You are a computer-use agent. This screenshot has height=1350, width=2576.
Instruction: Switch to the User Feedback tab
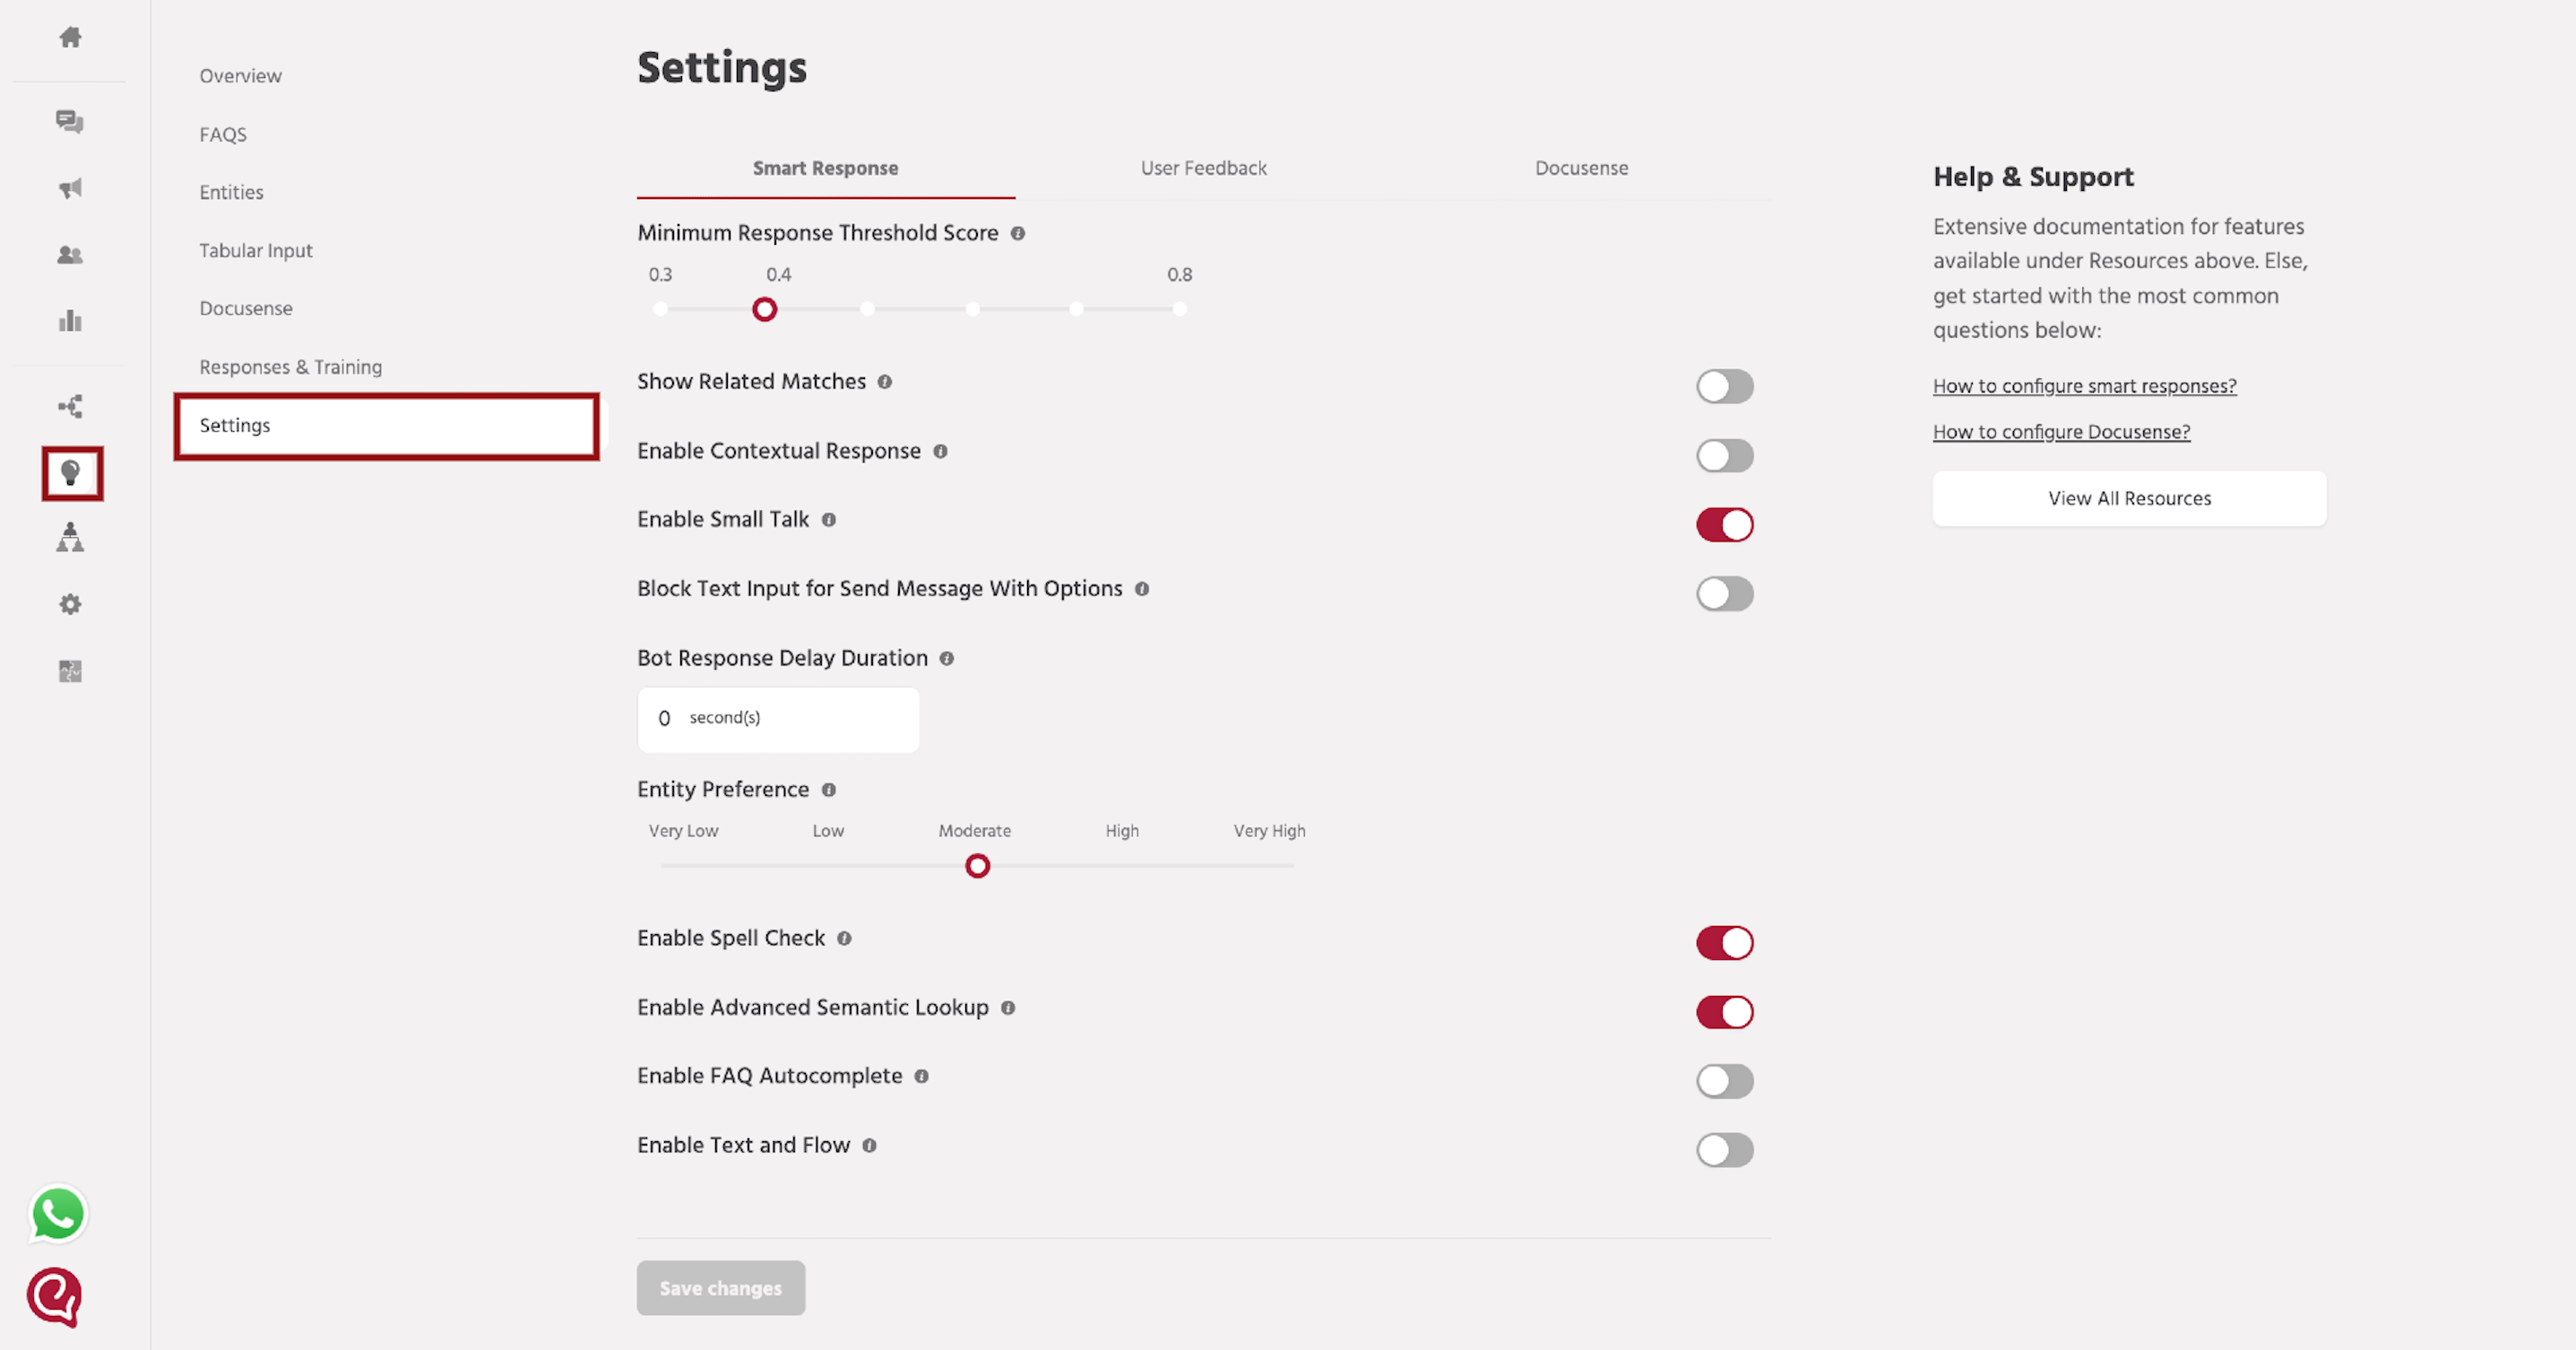[x=1203, y=168]
